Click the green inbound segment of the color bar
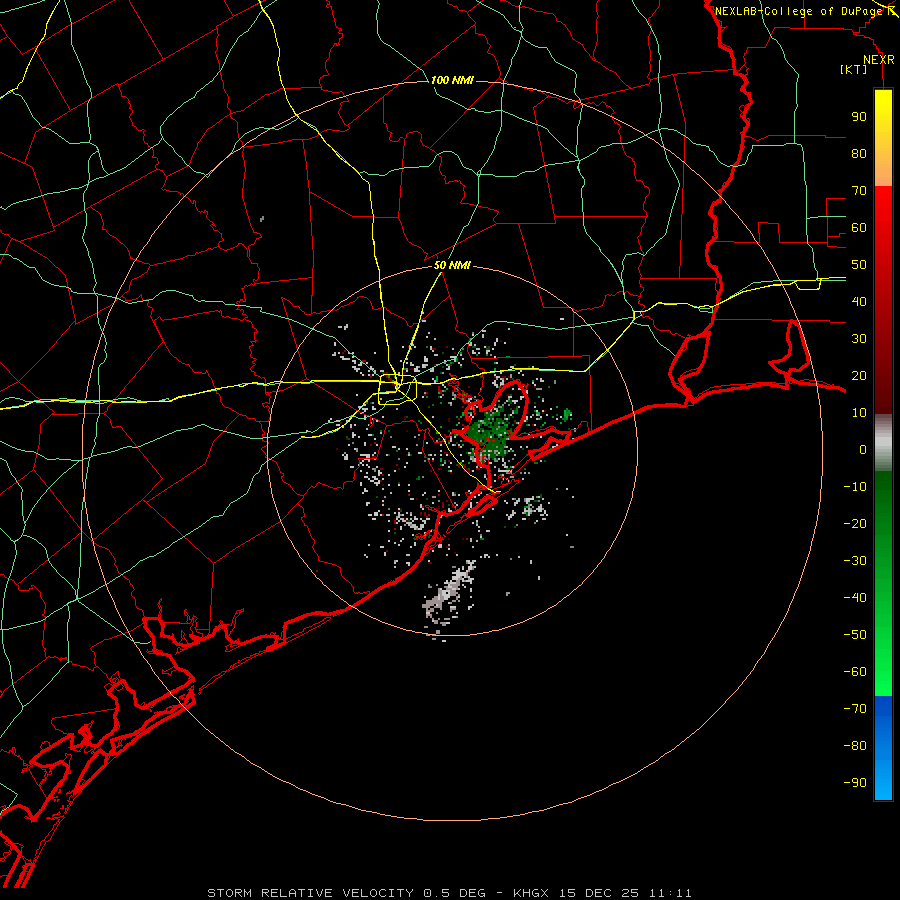 [x=883, y=583]
